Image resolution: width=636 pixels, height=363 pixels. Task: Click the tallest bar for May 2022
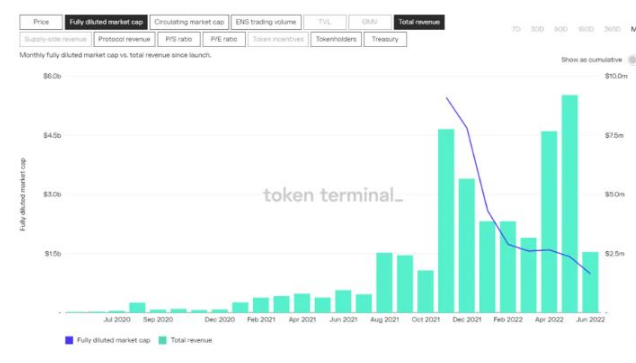click(x=569, y=204)
